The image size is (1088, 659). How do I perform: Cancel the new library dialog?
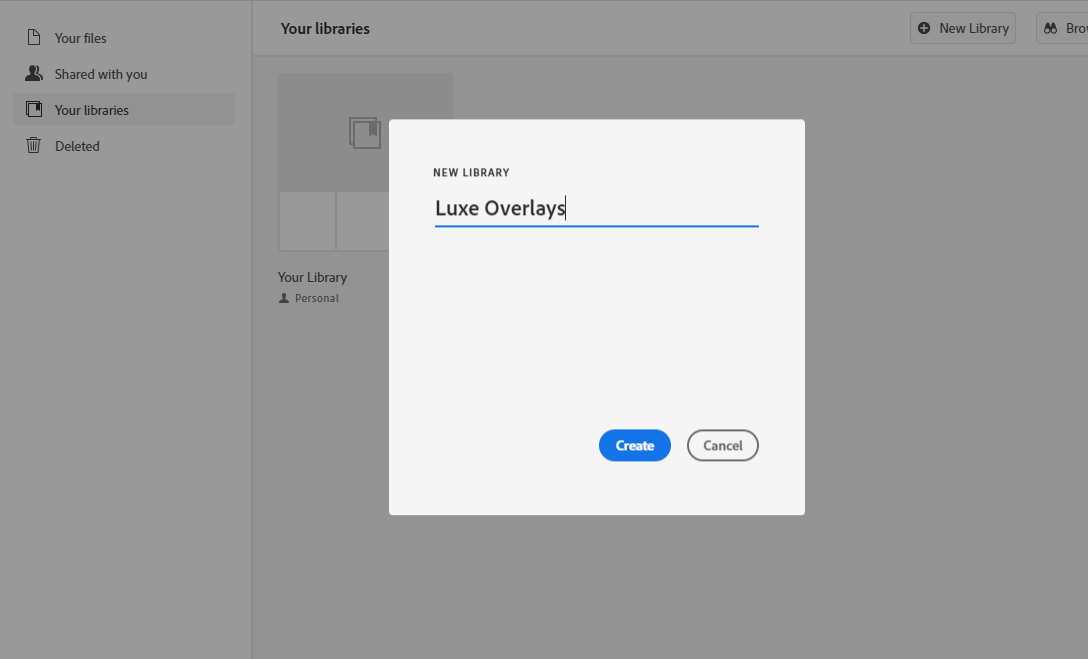click(722, 445)
